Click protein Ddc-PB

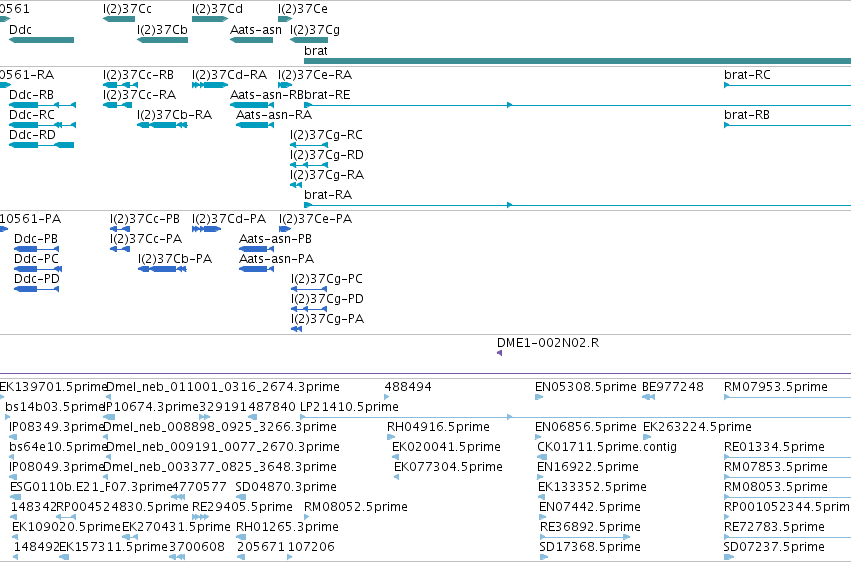point(36,249)
